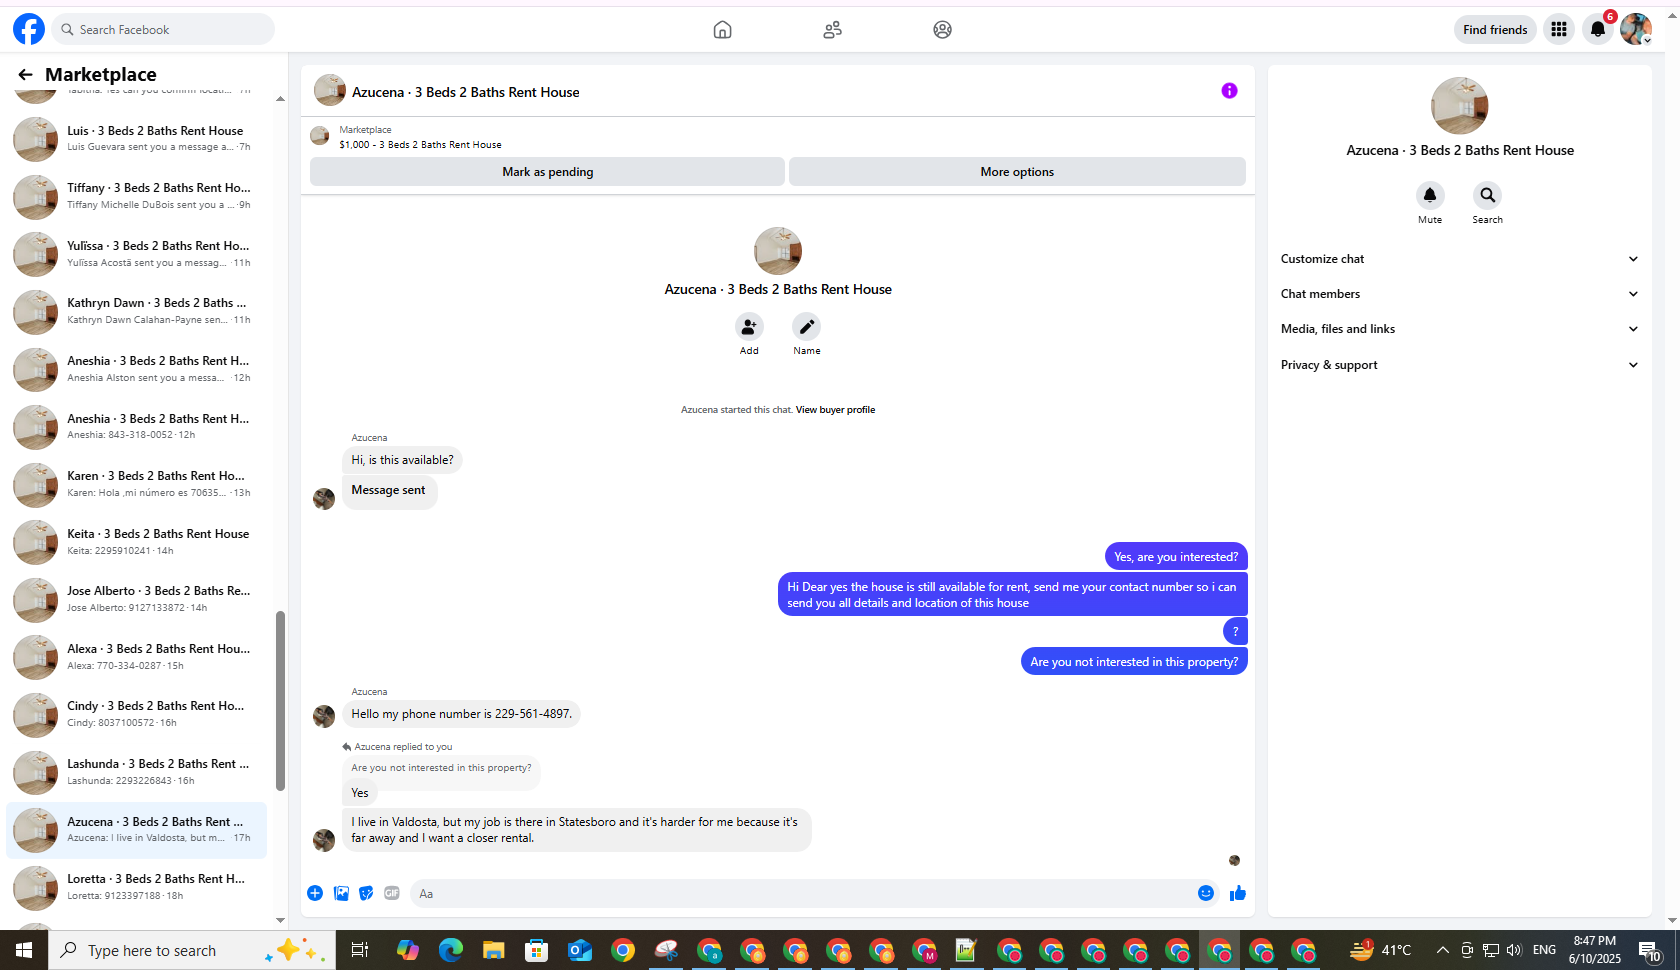
Task: Mute the Azucena conversation
Action: click(1430, 195)
